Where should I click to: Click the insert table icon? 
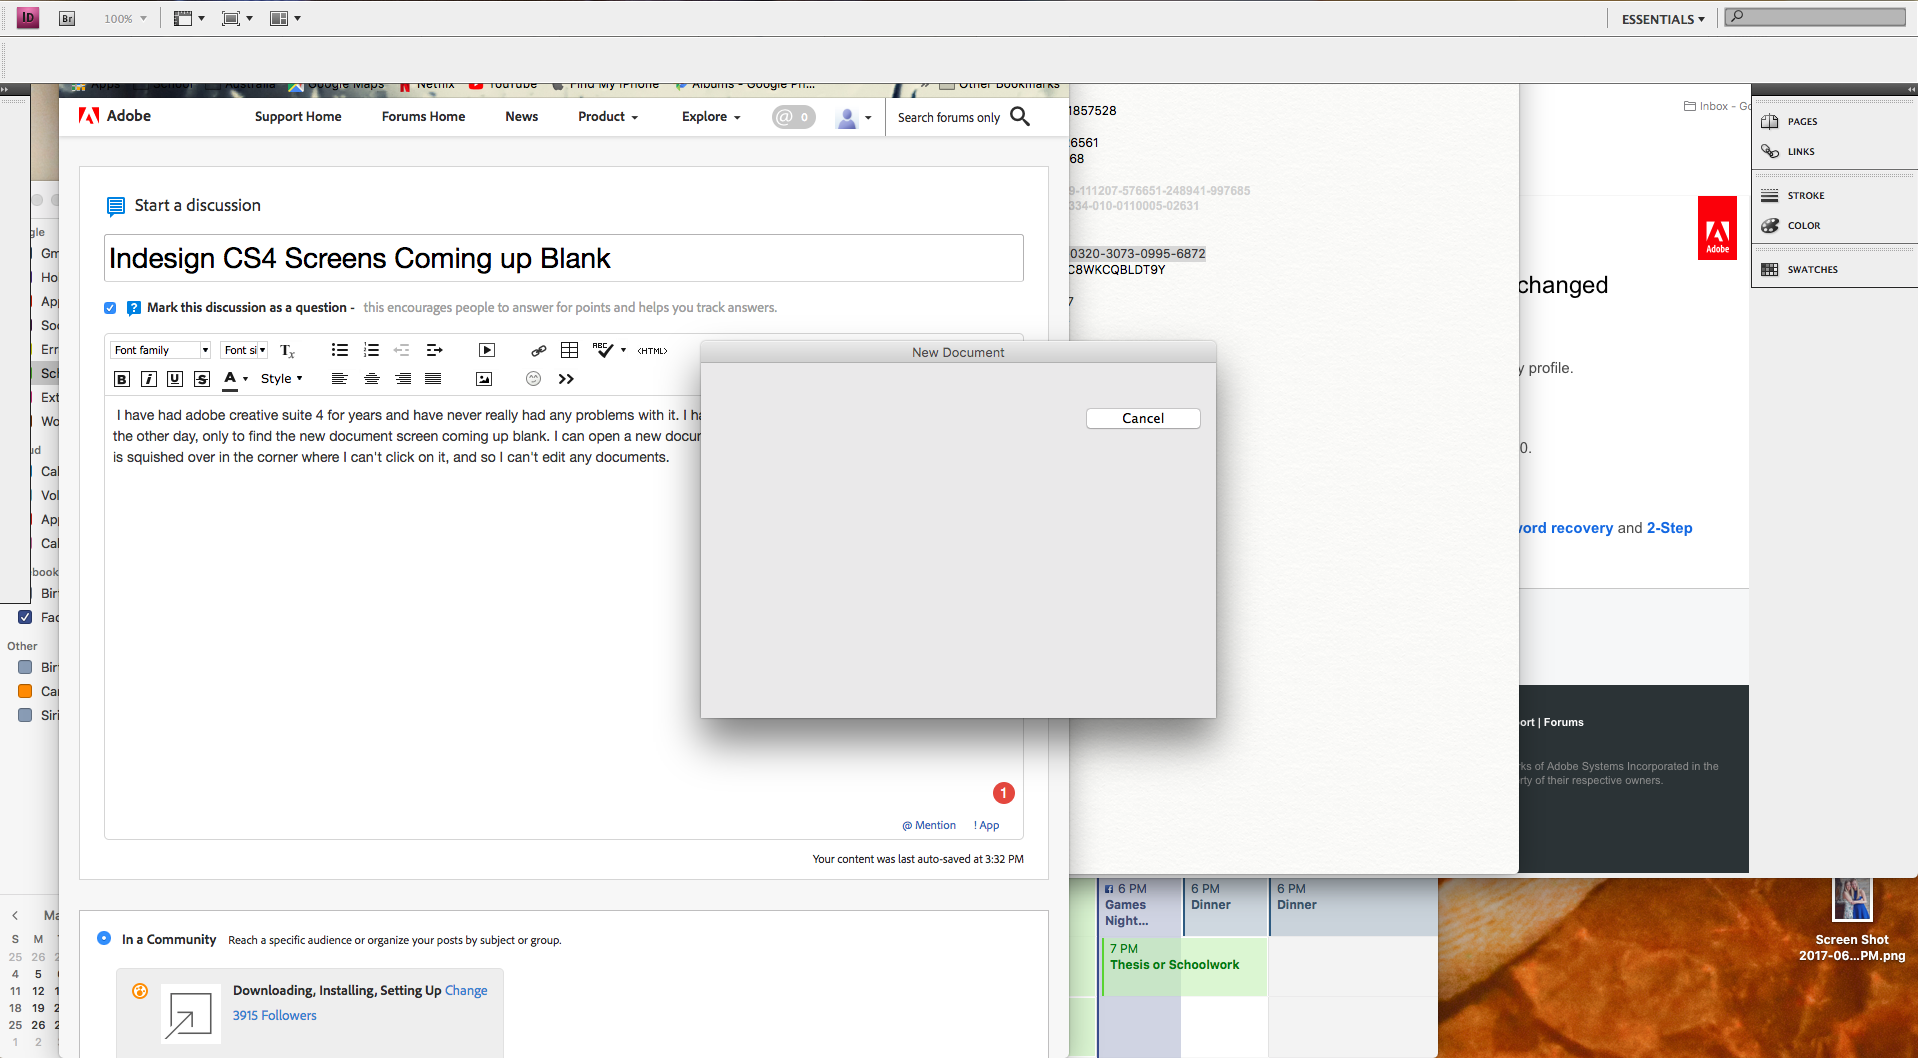(570, 350)
